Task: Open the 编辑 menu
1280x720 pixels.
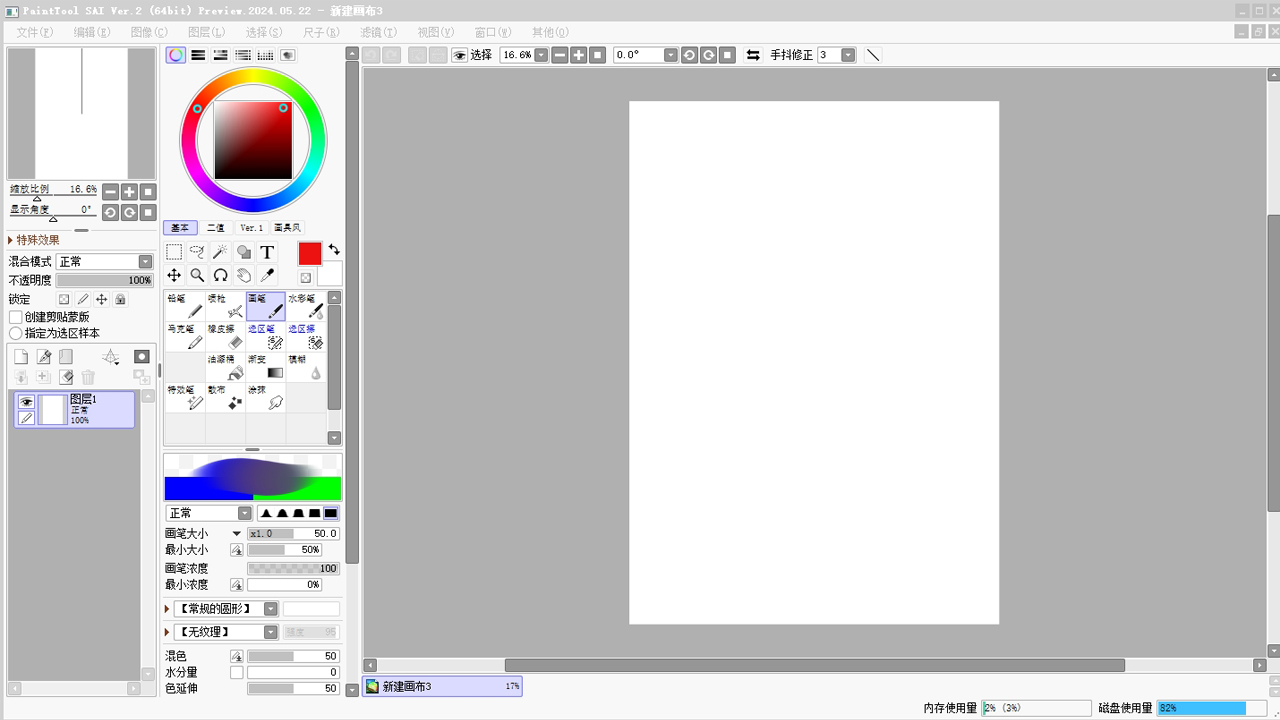Action: coord(92,32)
